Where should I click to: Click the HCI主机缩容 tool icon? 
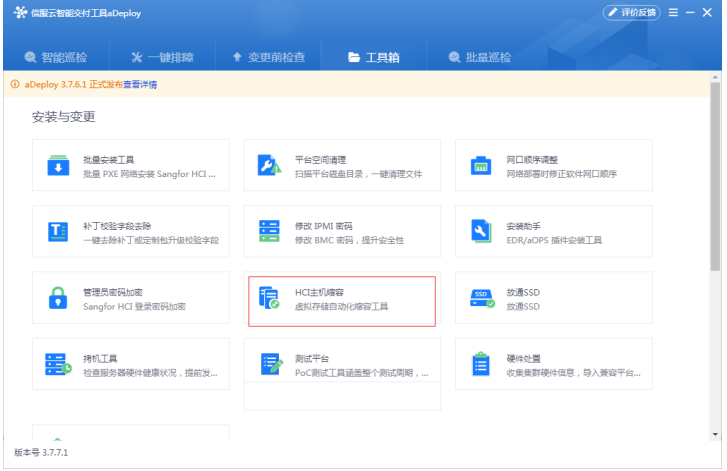[269, 298]
